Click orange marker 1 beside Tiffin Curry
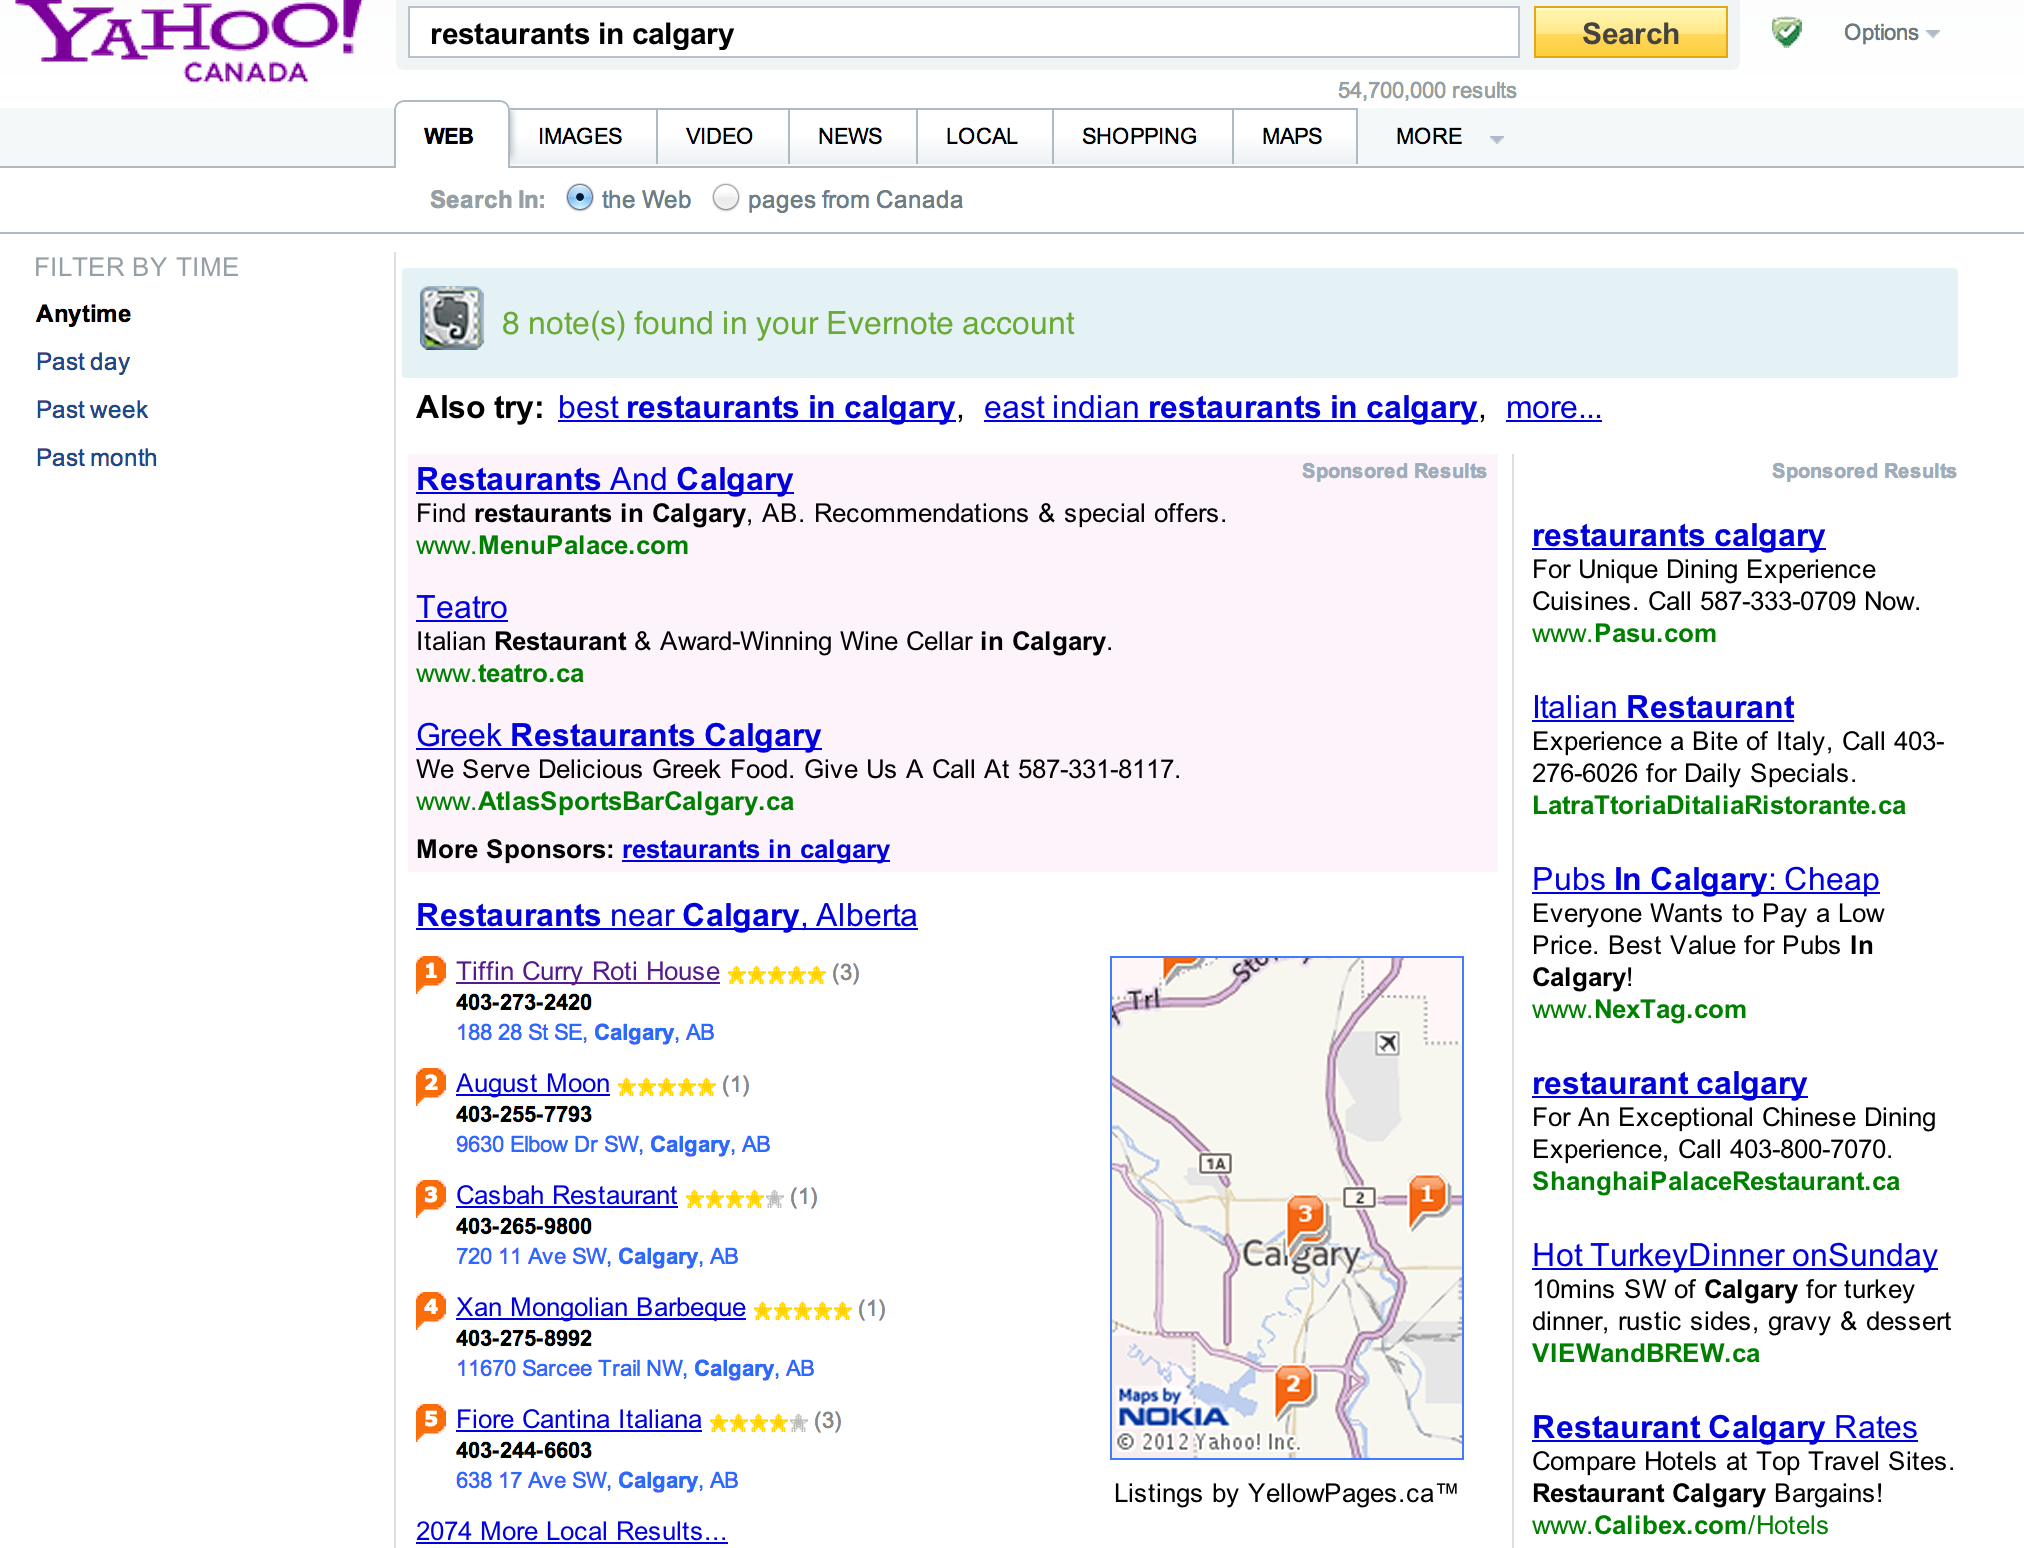The width and height of the screenshot is (2024, 1548). click(430, 972)
